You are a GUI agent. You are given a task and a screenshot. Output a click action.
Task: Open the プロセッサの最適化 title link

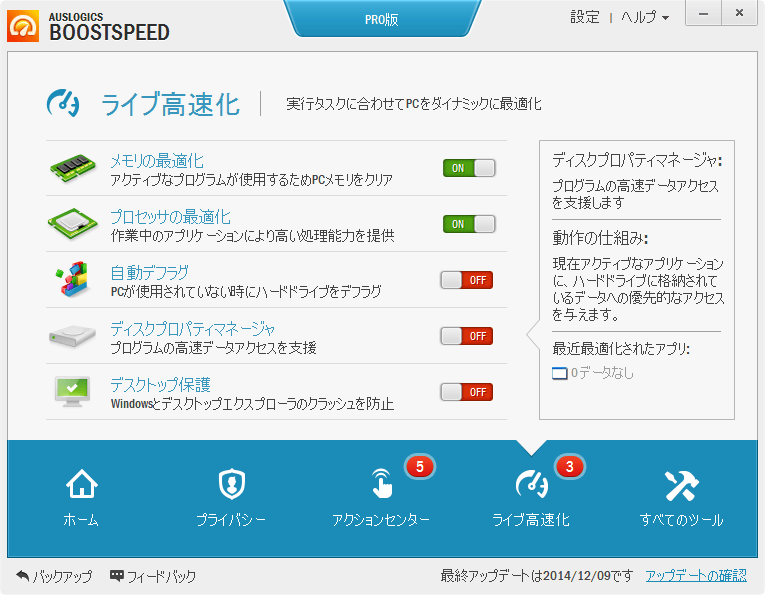pyautogui.click(x=170, y=217)
